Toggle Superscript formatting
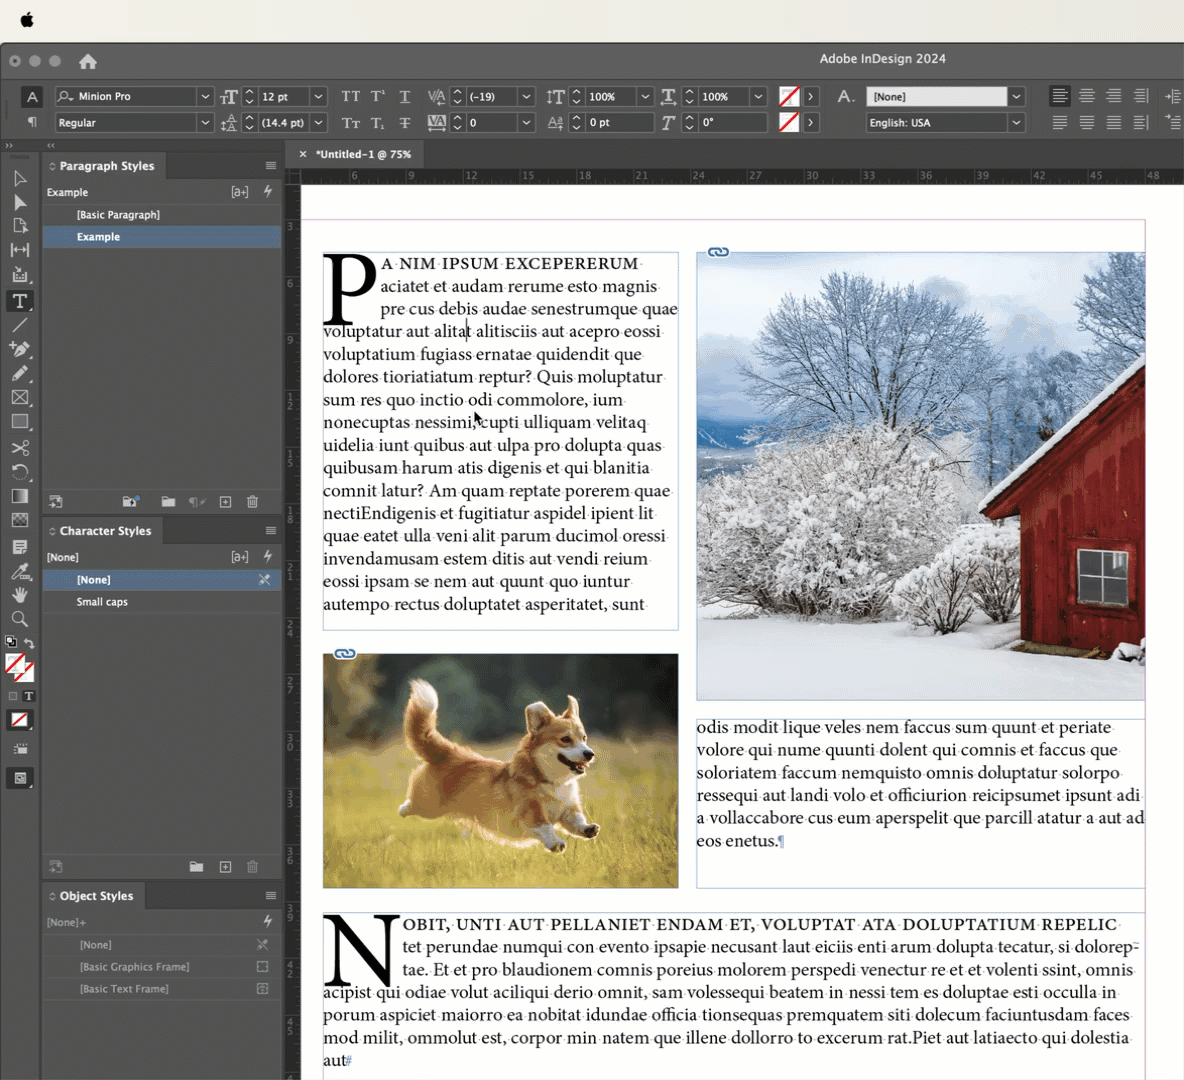The width and height of the screenshot is (1184, 1080). (x=378, y=97)
